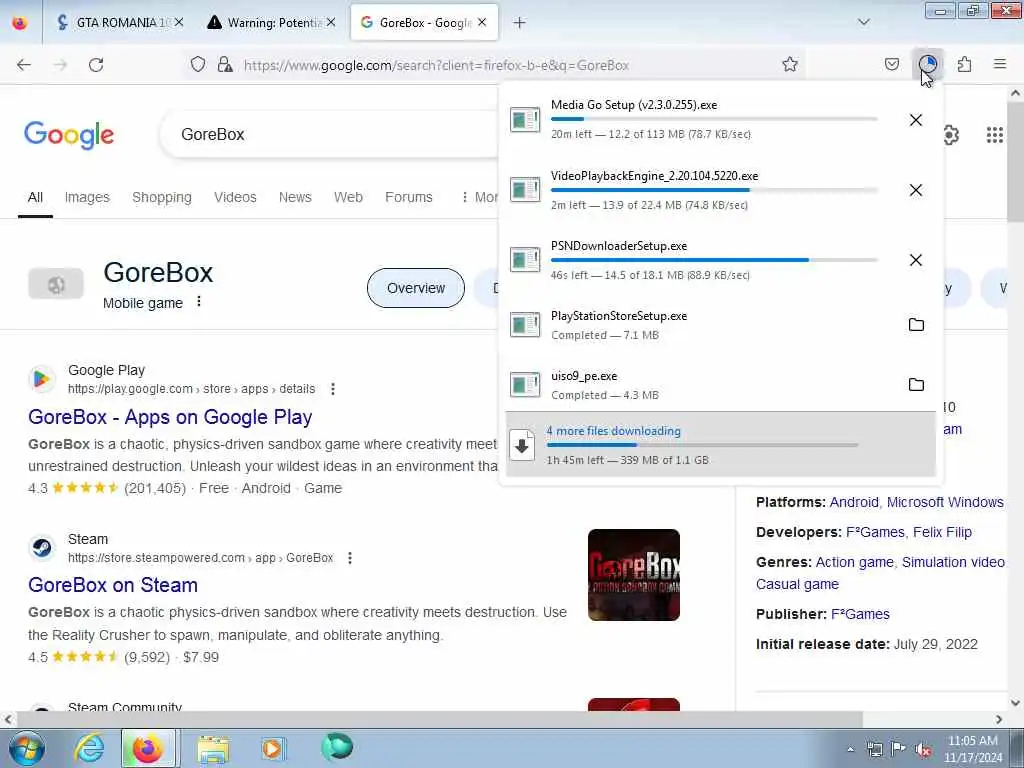Viewport: 1024px width, 768px height.
Task: Open Firefox downloads panel button
Action: click(x=928, y=64)
